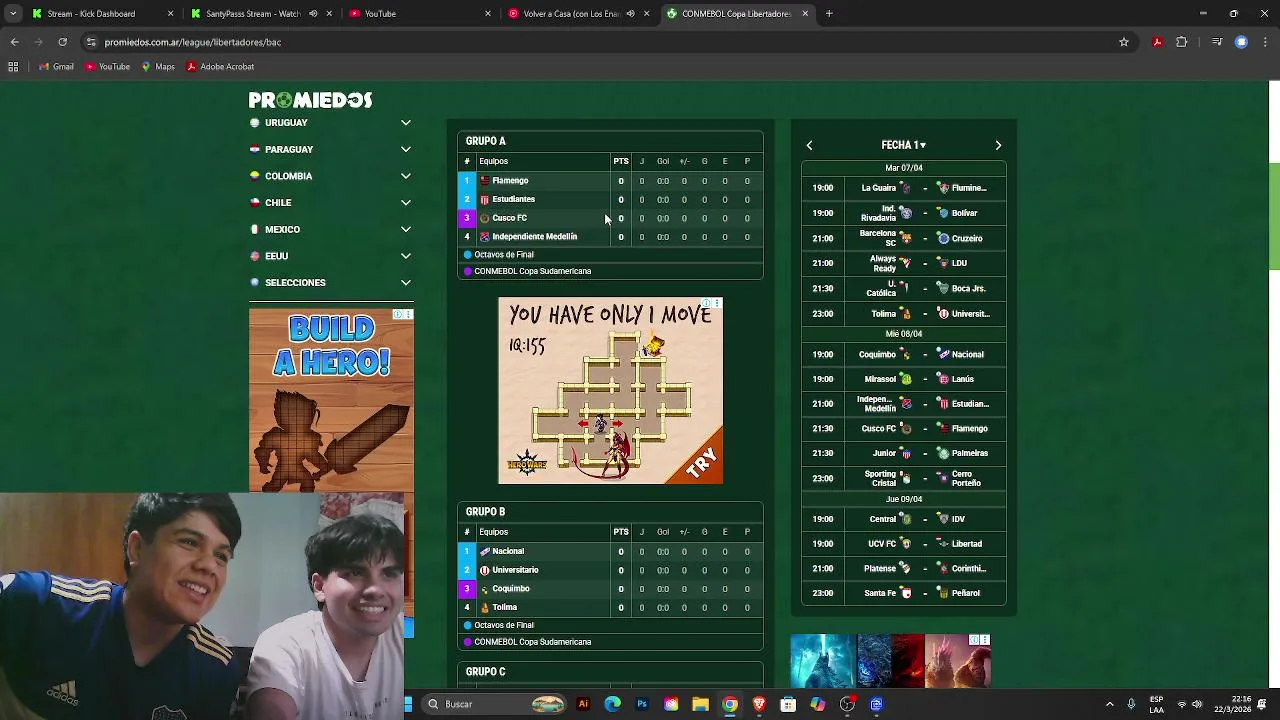Mute the Volver a Casa tab audio
This screenshot has height=720, width=1280.
click(x=630, y=14)
